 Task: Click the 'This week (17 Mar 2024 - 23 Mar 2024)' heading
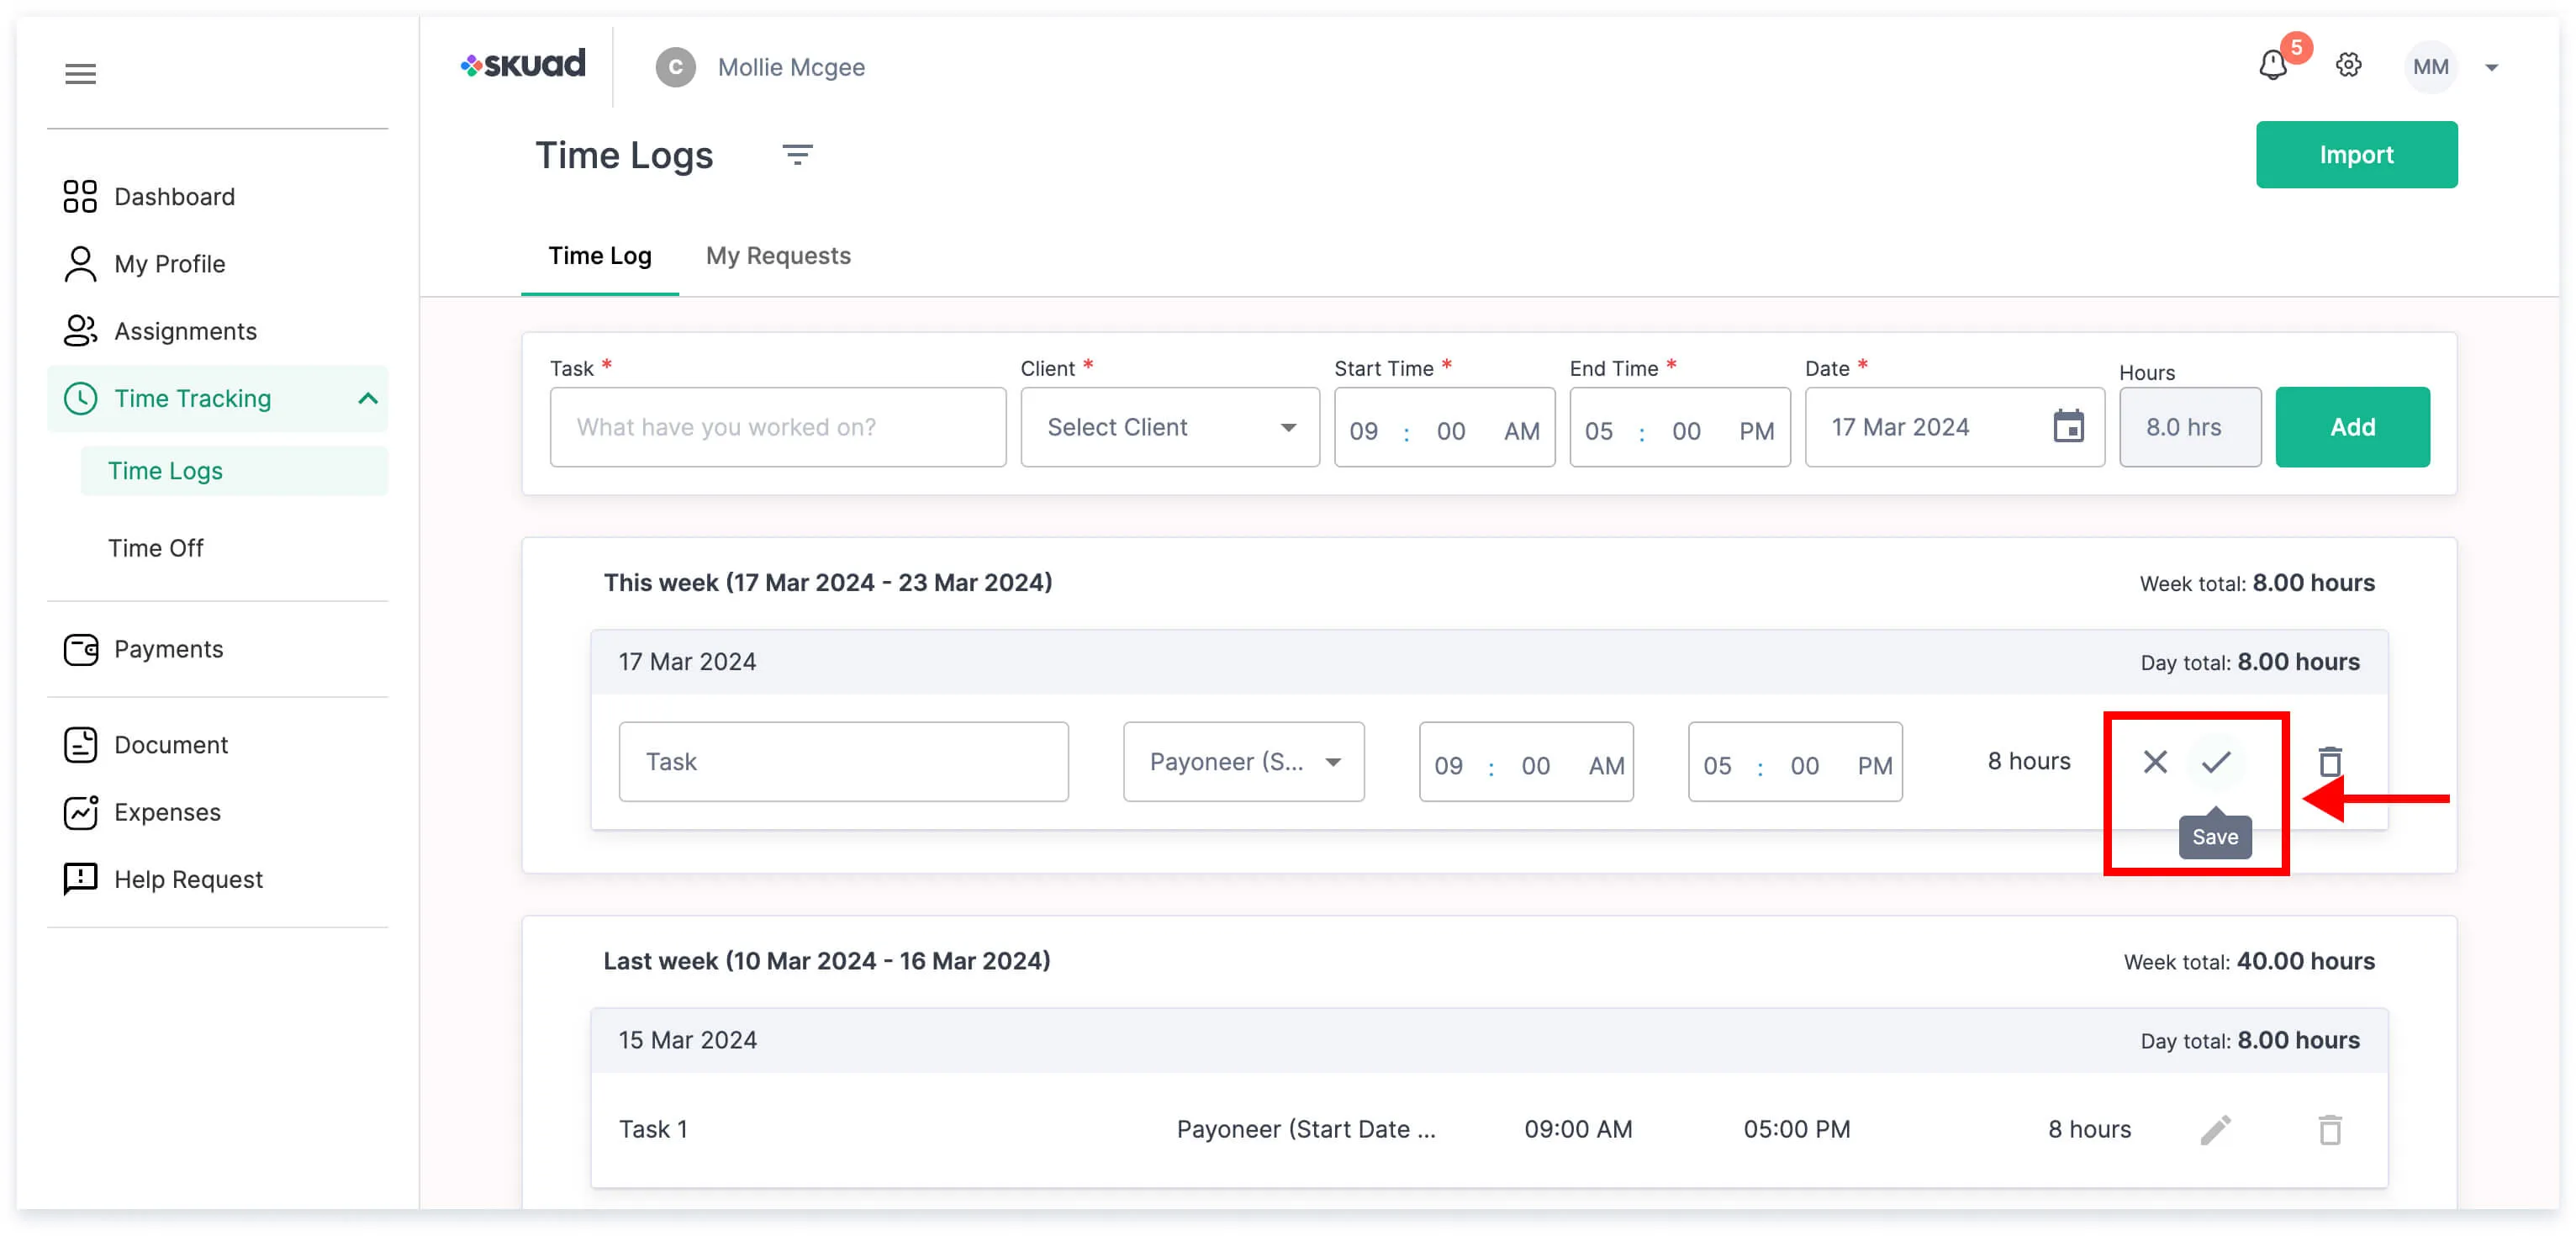click(828, 583)
